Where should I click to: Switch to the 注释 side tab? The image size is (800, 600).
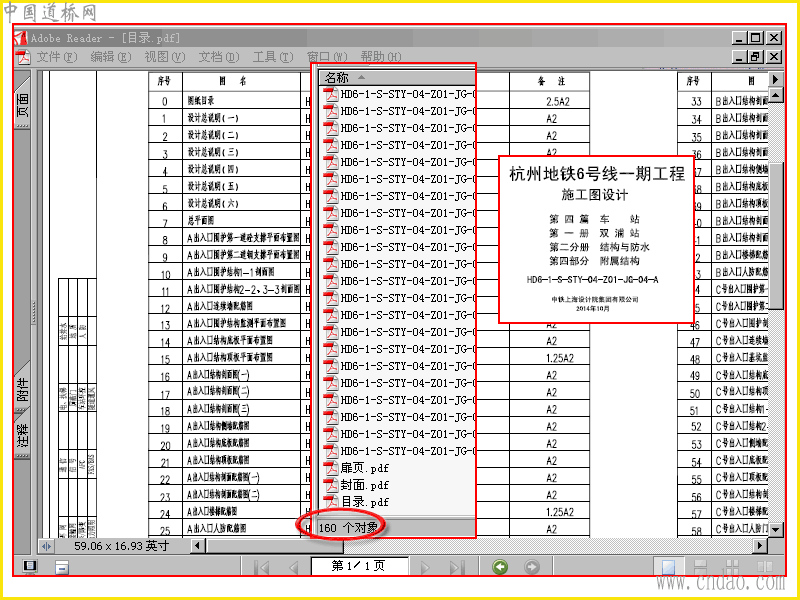tap(23, 435)
